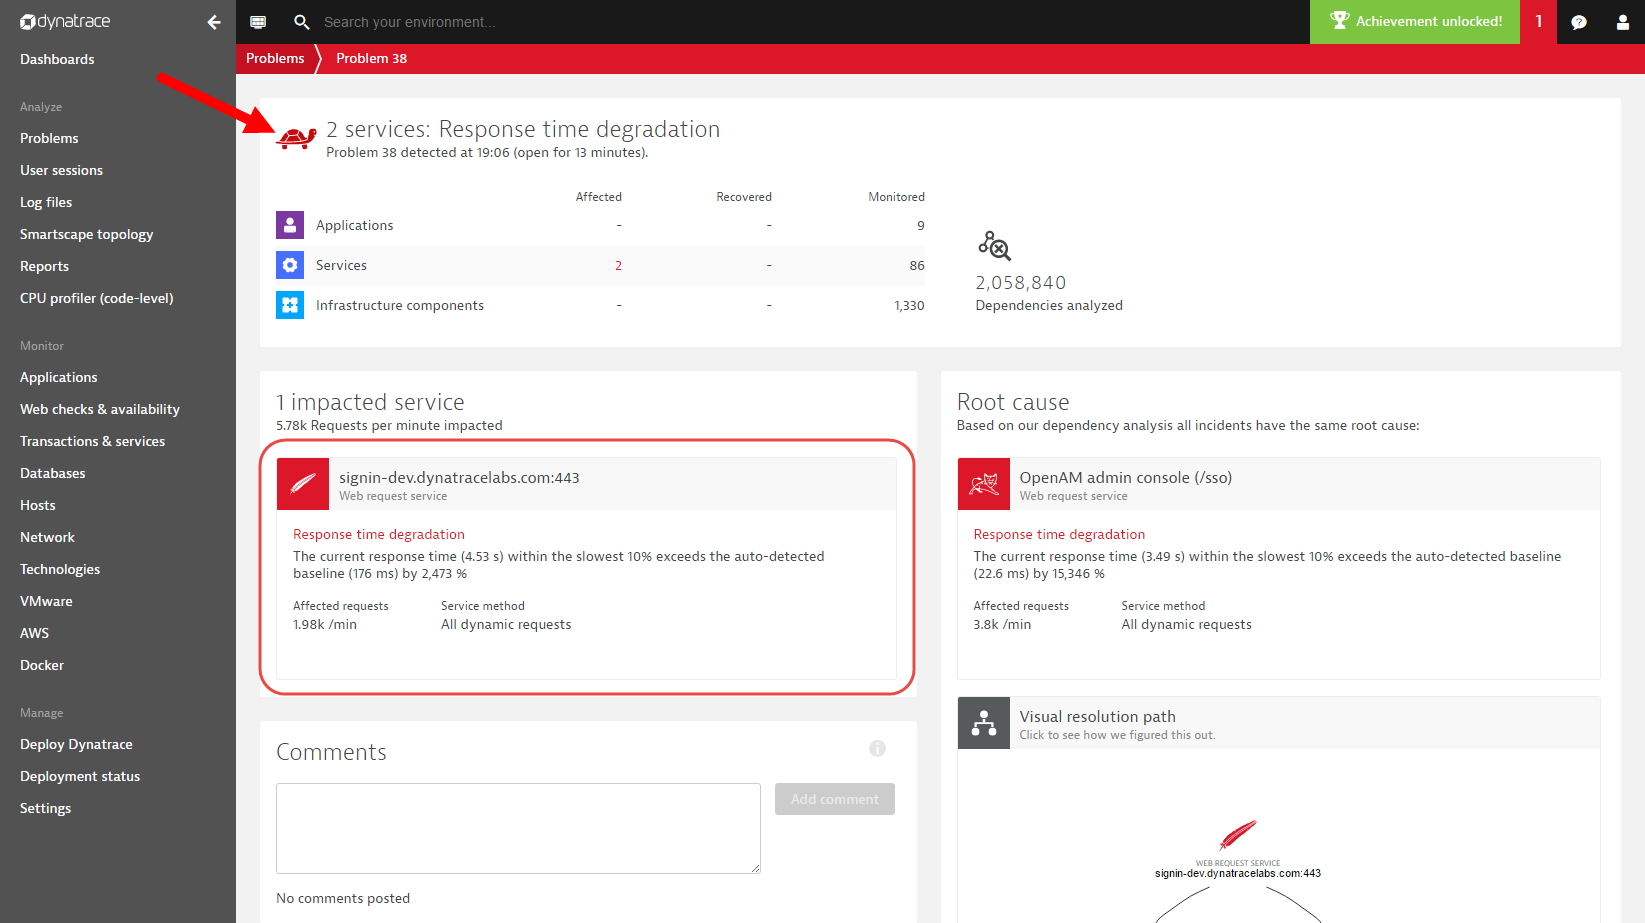Screen dimensions: 1645x923
Task: Open the dashboard monitor icon in top bar
Action: pyautogui.click(x=258, y=22)
